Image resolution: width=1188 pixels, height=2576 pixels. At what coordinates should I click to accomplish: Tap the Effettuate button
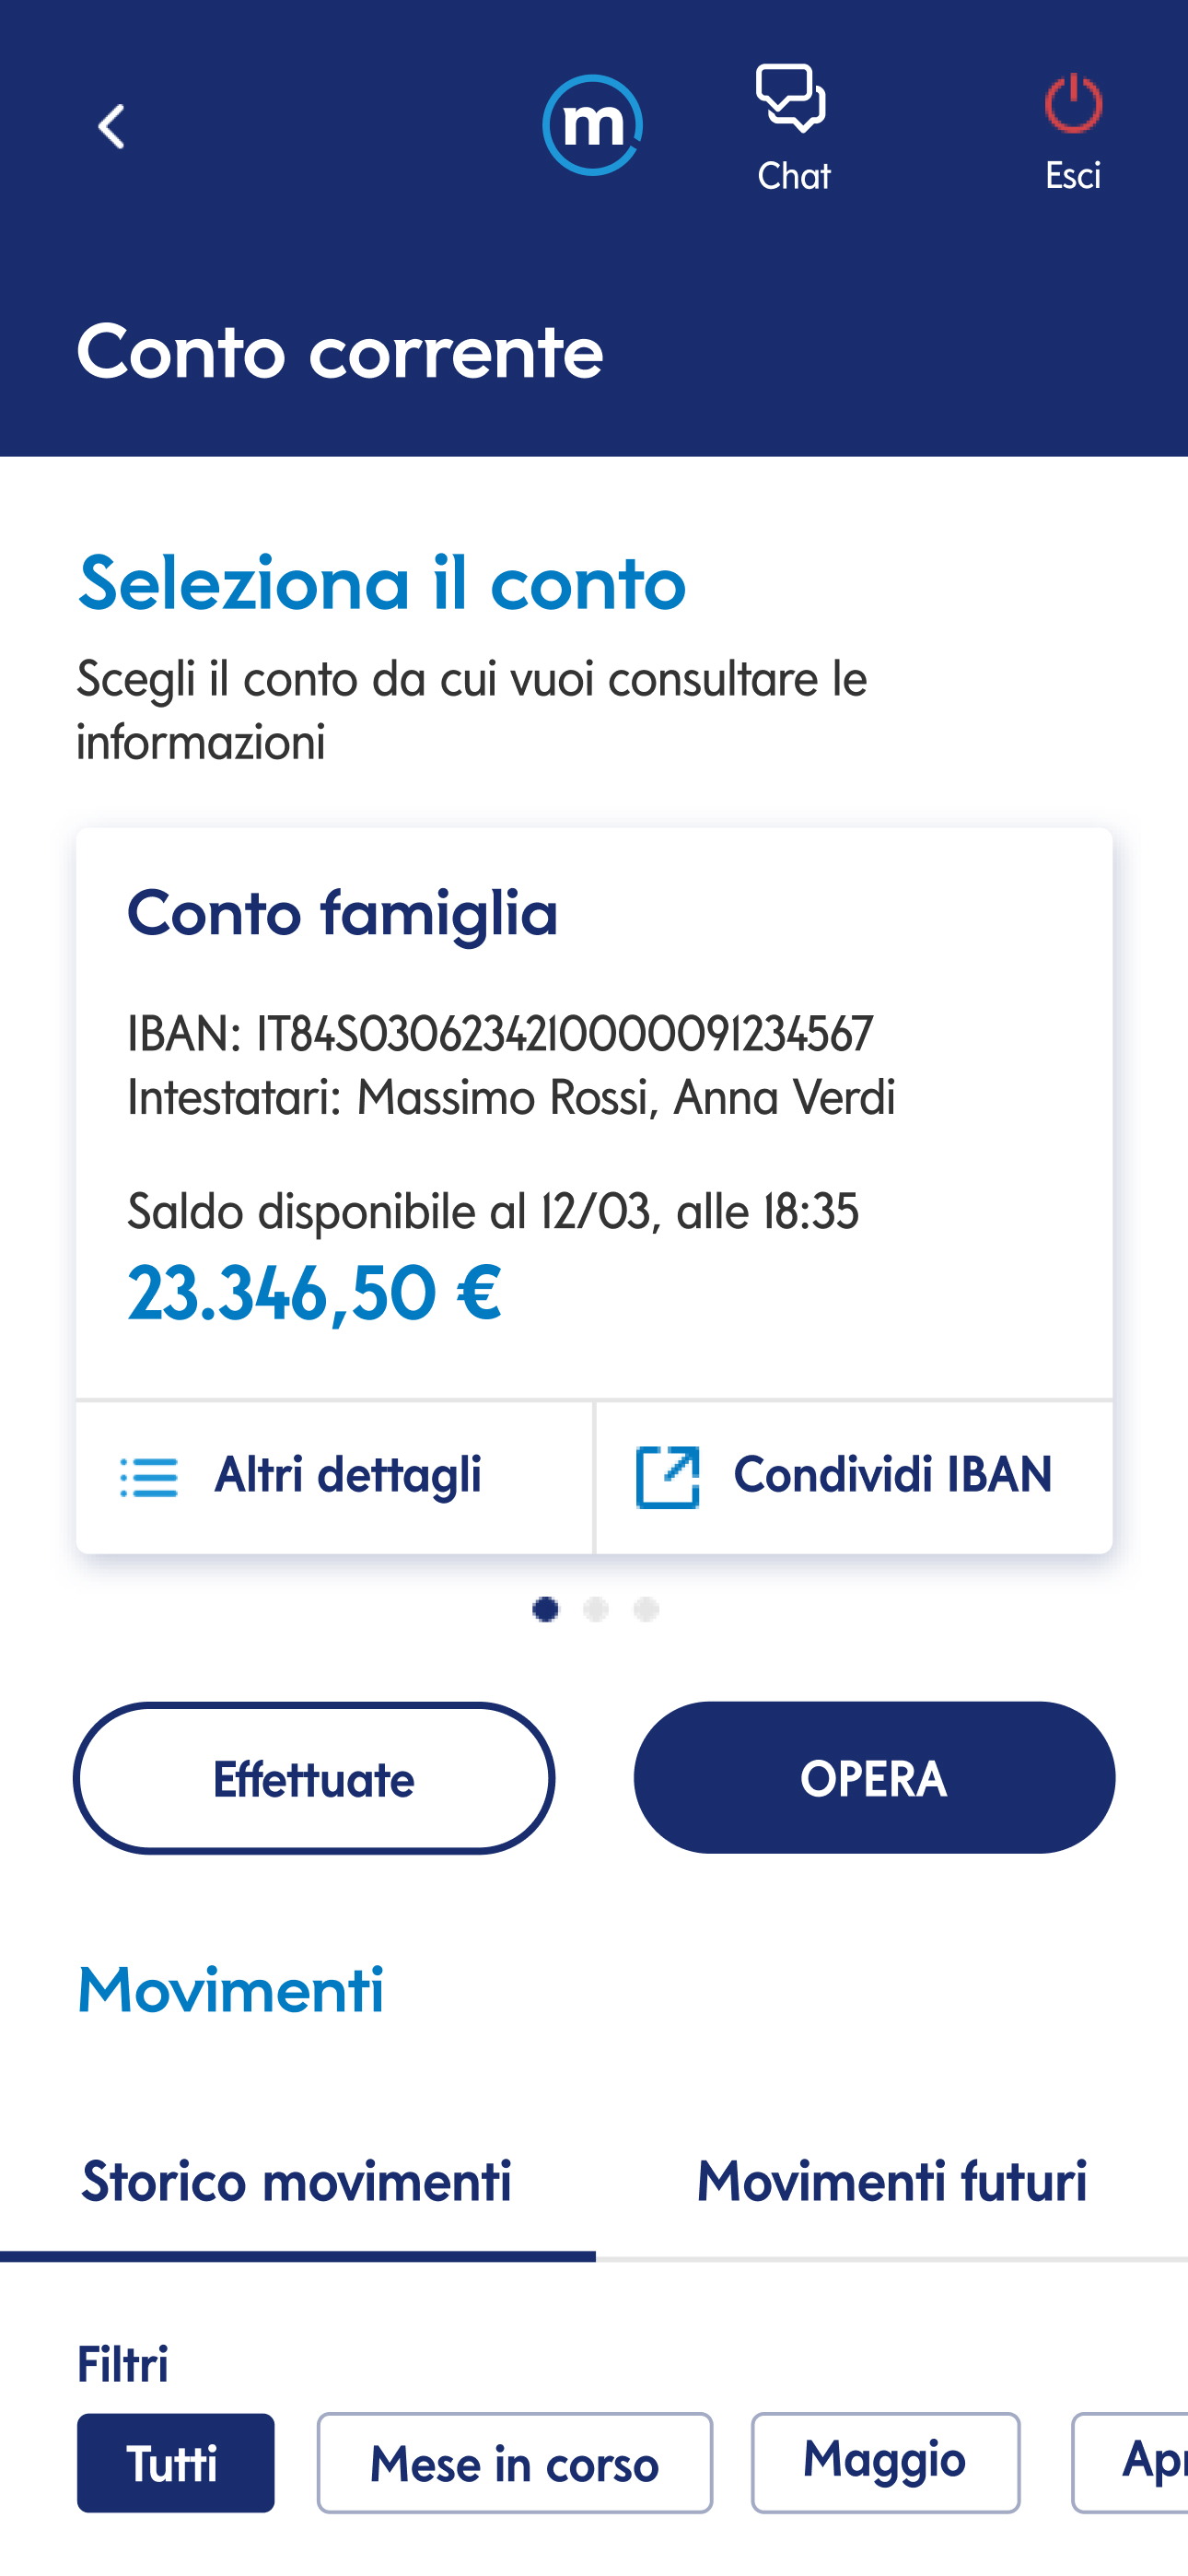[x=314, y=1778]
